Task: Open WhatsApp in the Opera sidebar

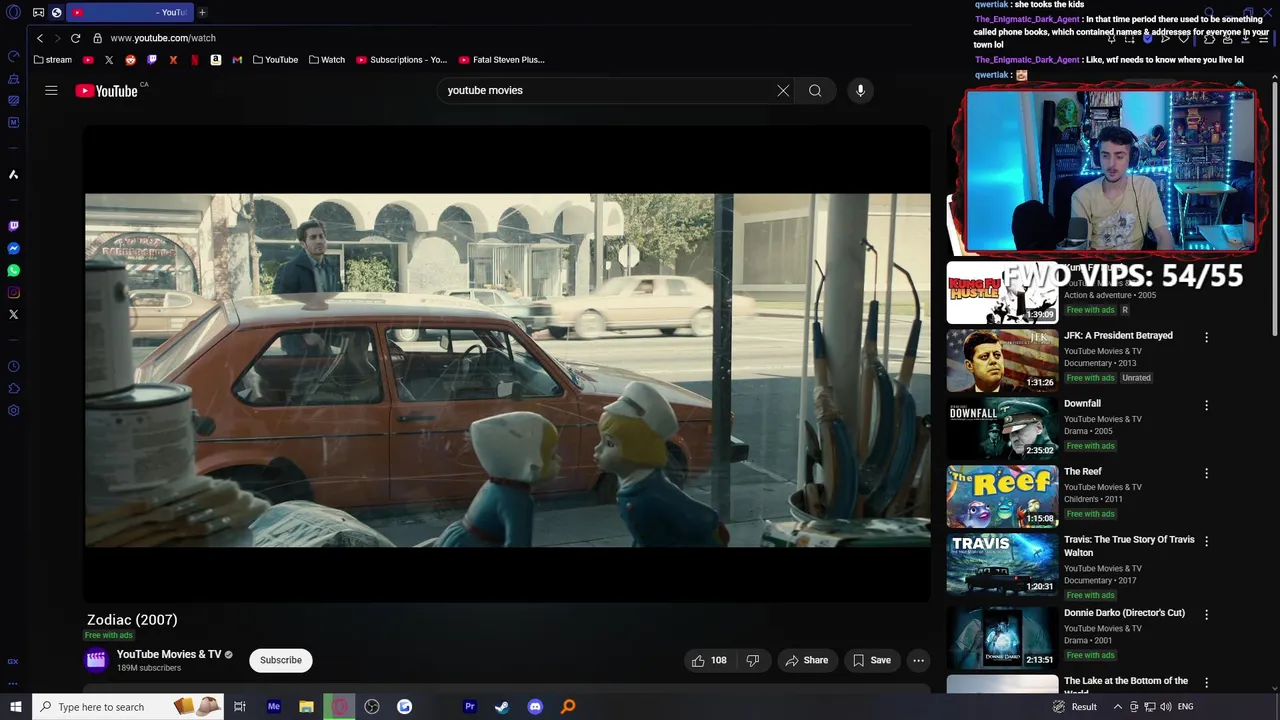Action: (13, 271)
